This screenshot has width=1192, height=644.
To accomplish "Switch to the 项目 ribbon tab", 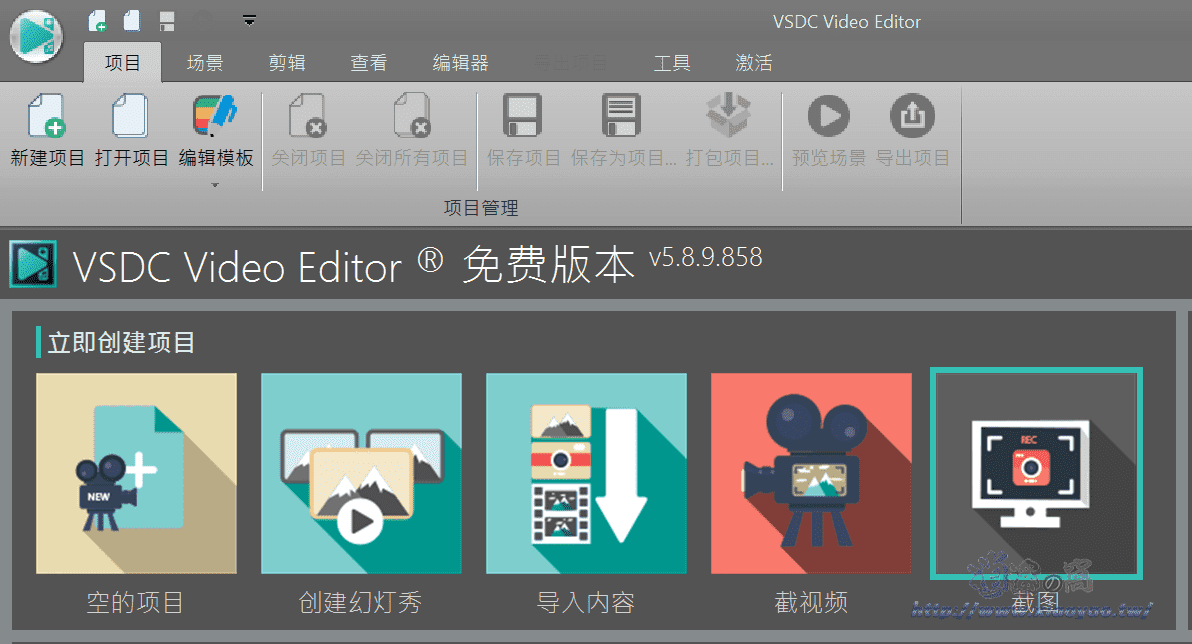I will [x=122, y=62].
